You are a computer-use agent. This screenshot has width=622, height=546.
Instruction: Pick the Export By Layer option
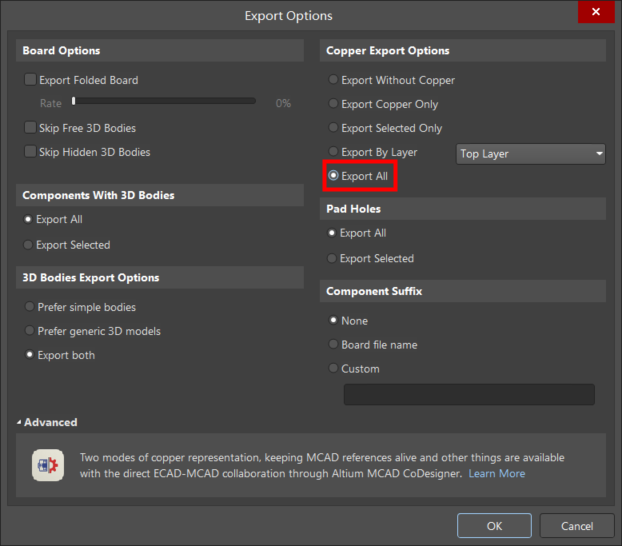[333, 153]
